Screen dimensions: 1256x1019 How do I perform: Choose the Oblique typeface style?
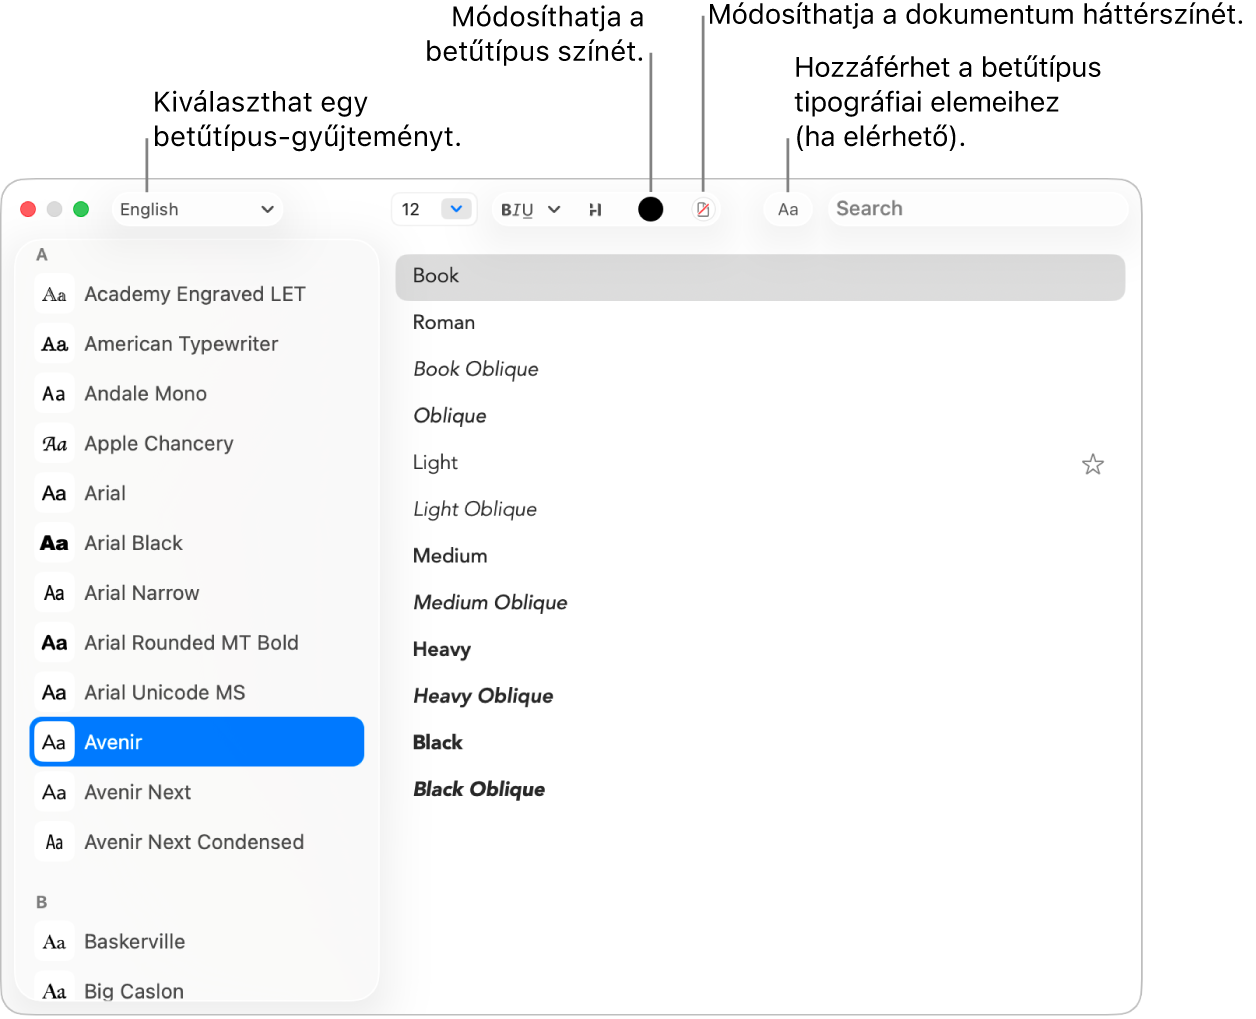click(760, 416)
